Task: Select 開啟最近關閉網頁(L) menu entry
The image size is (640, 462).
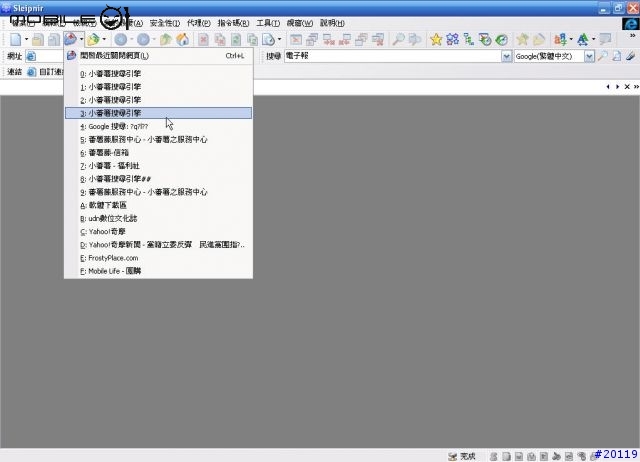Action: click(158, 56)
